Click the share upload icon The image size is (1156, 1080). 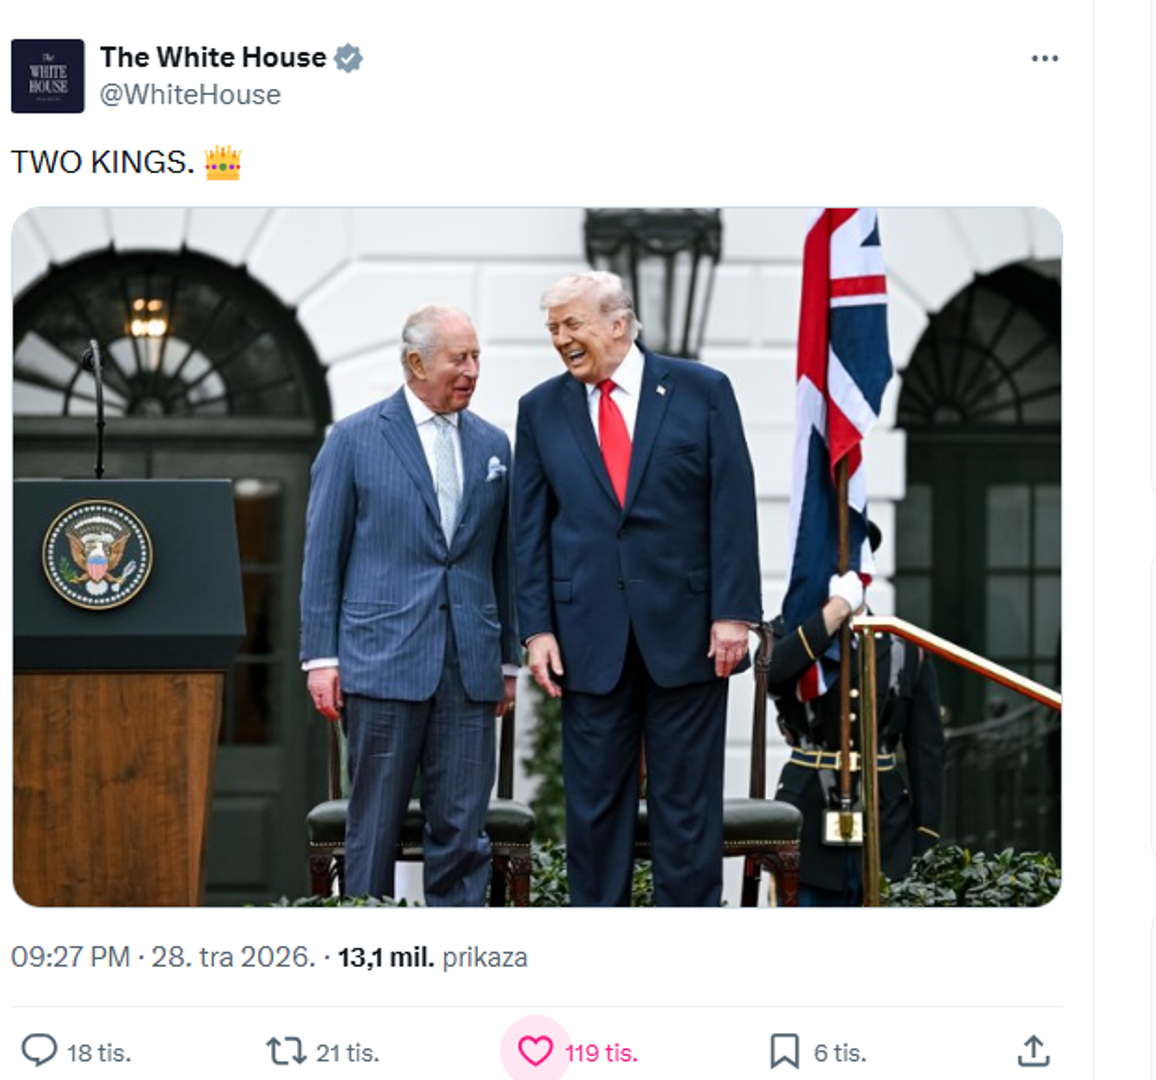click(x=1034, y=1051)
